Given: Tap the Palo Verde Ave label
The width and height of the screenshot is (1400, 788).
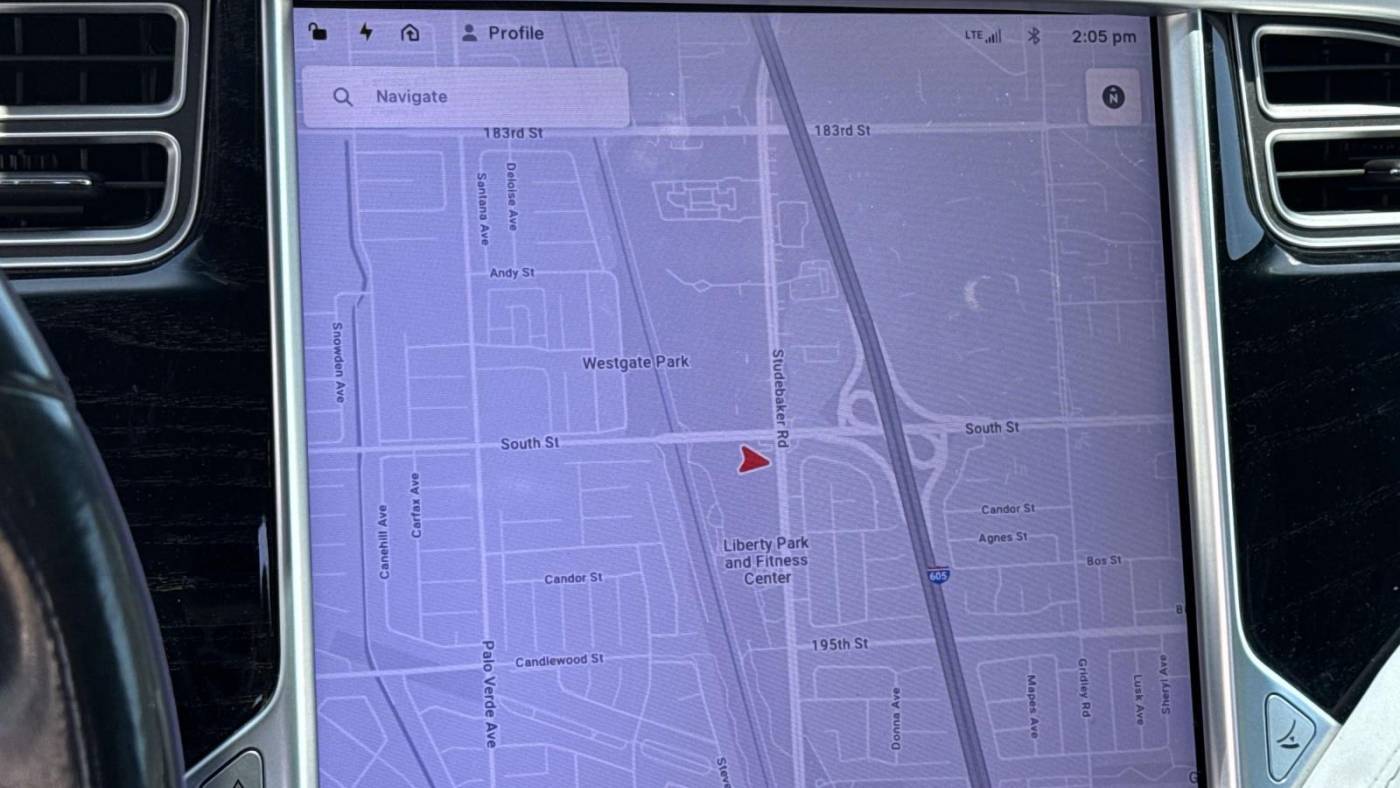Looking at the screenshot, I should tap(489, 694).
